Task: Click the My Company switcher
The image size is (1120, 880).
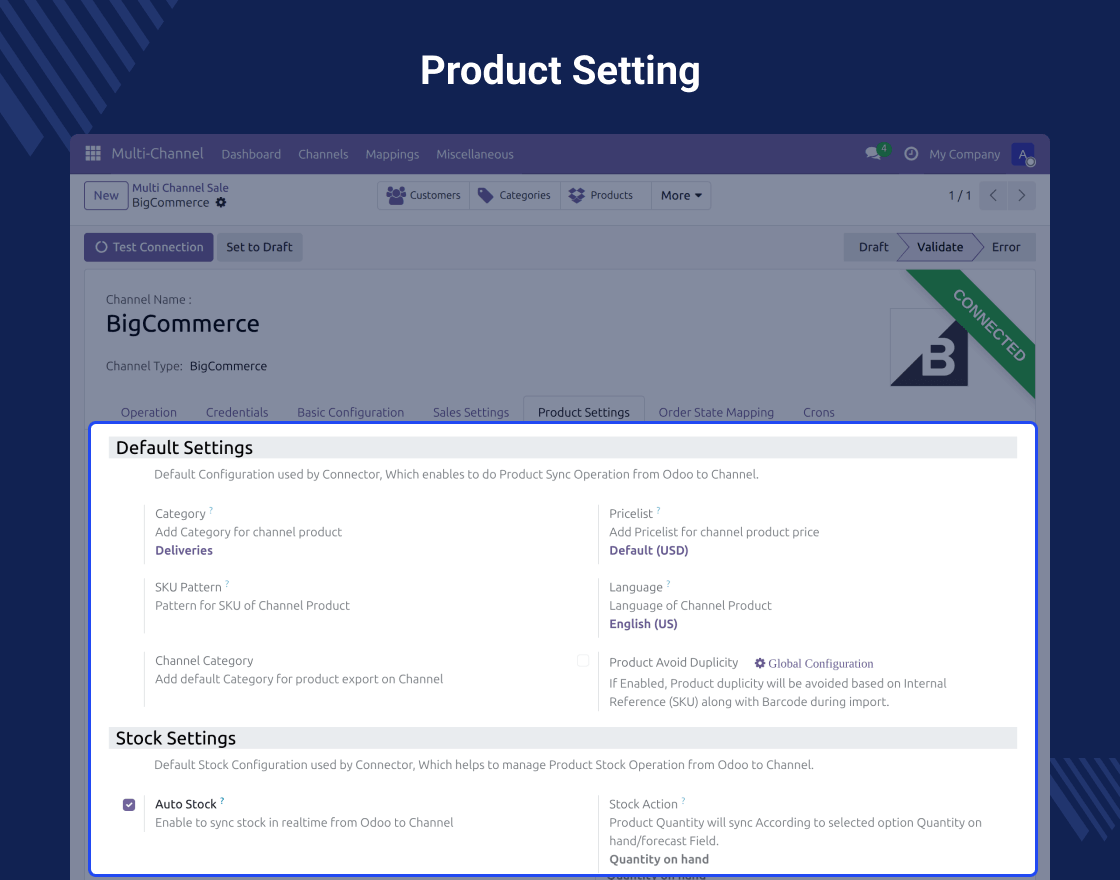Action: (x=964, y=154)
